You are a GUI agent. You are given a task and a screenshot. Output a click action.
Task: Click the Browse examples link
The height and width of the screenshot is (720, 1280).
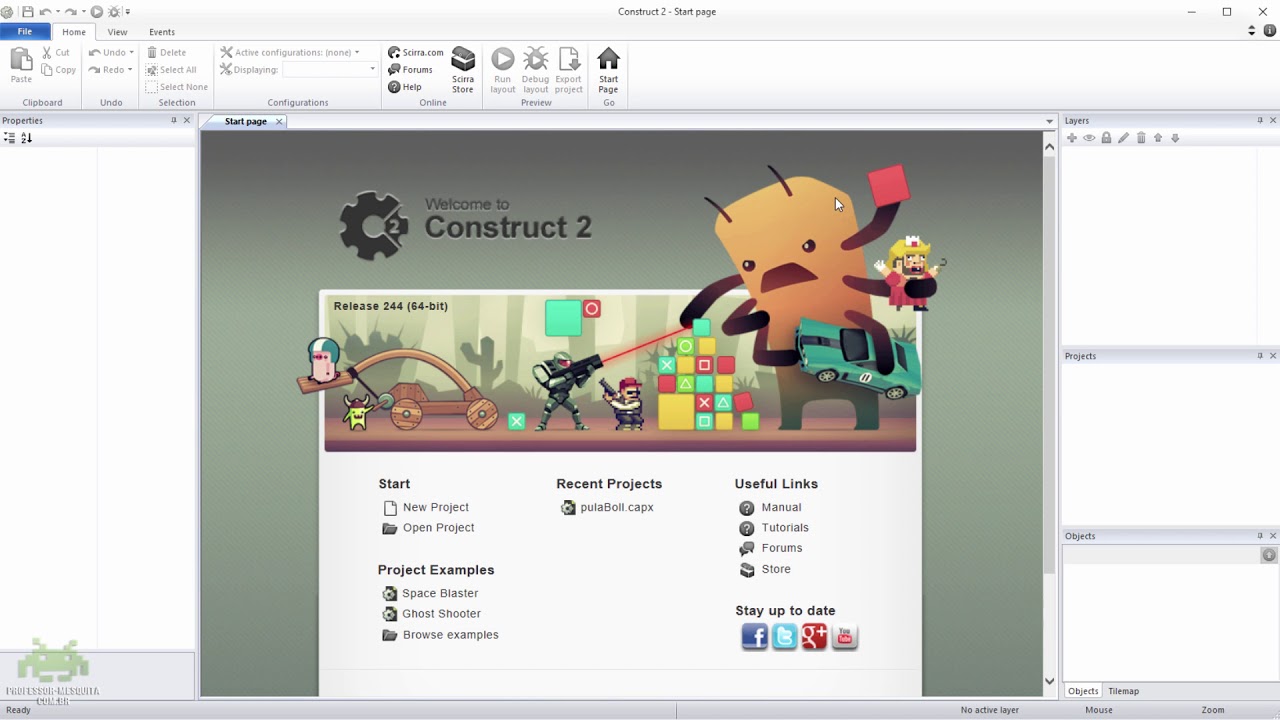[x=450, y=635]
